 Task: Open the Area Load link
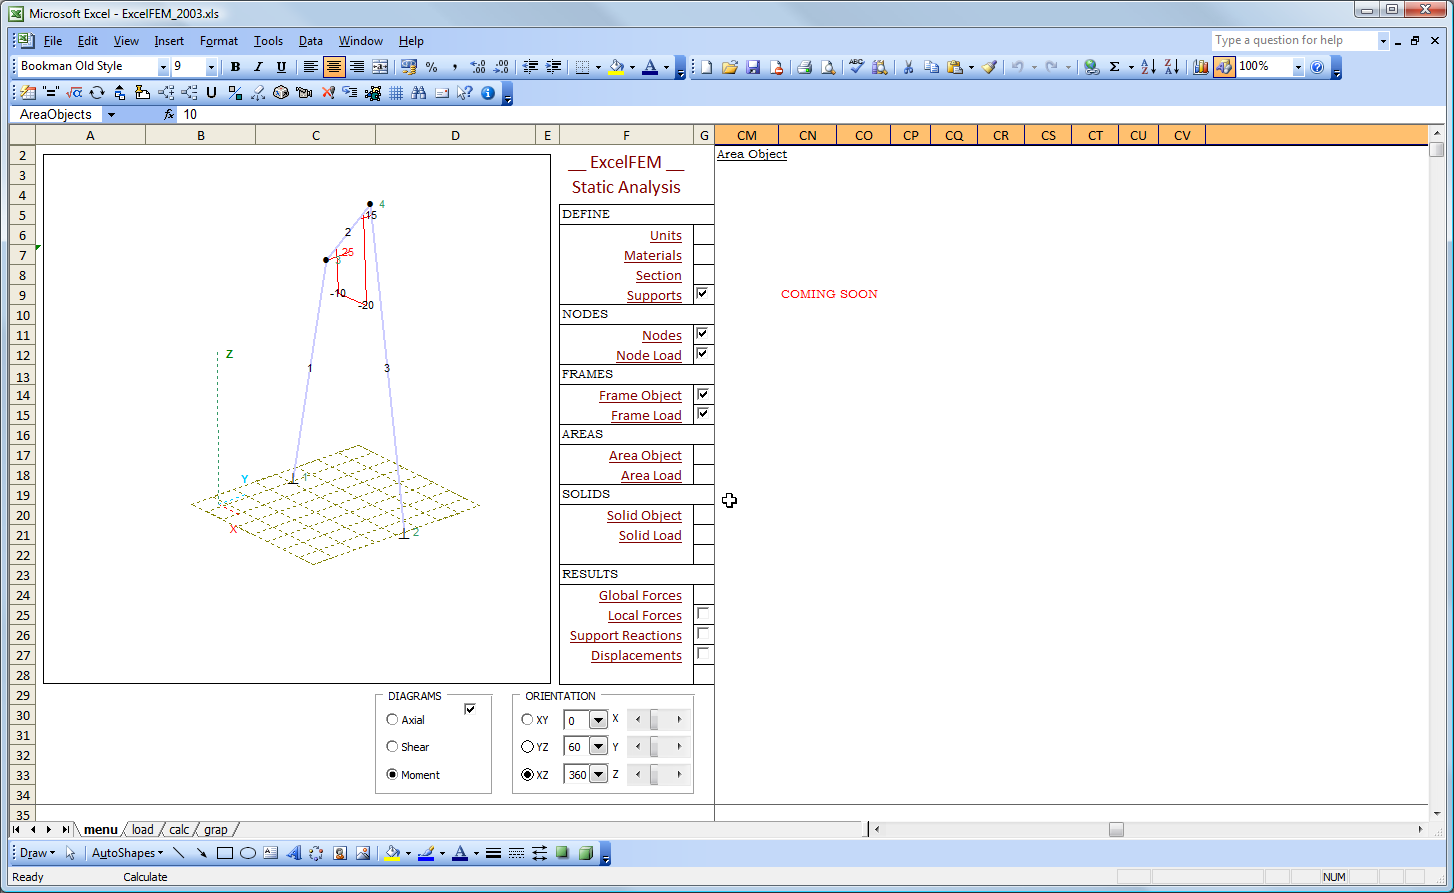[651, 476]
